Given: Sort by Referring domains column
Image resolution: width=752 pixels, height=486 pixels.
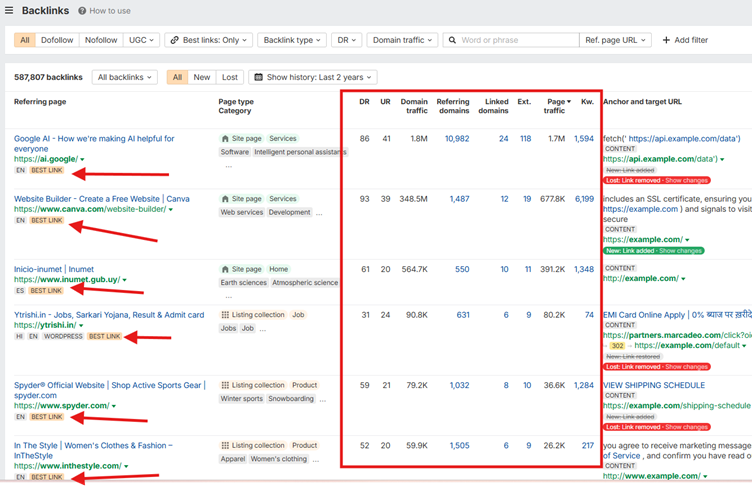Looking at the screenshot, I should pyautogui.click(x=453, y=106).
